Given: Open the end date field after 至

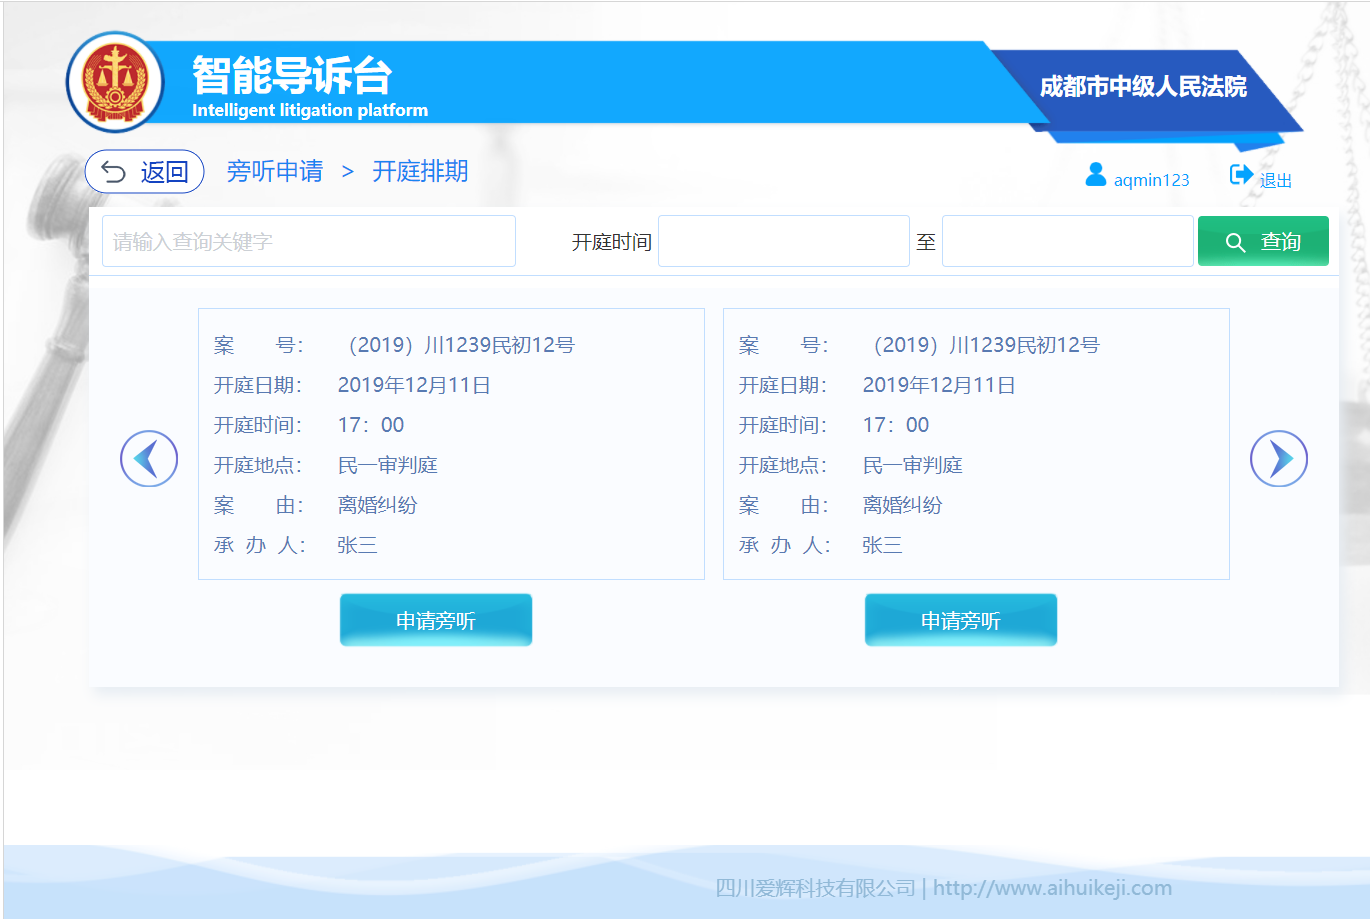Looking at the screenshot, I should click(x=1067, y=241).
